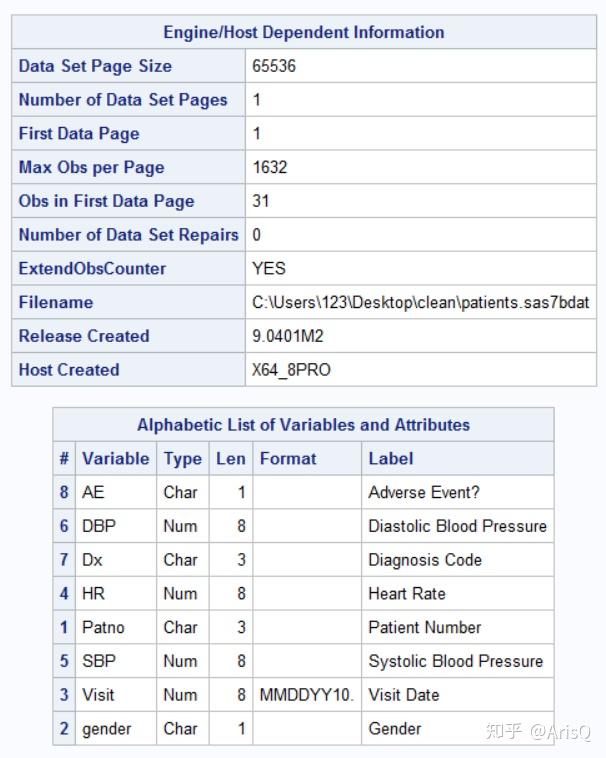Select the Data Set Page Size row label
The height and width of the screenshot is (758, 606).
pyautogui.click(x=95, y=66)
